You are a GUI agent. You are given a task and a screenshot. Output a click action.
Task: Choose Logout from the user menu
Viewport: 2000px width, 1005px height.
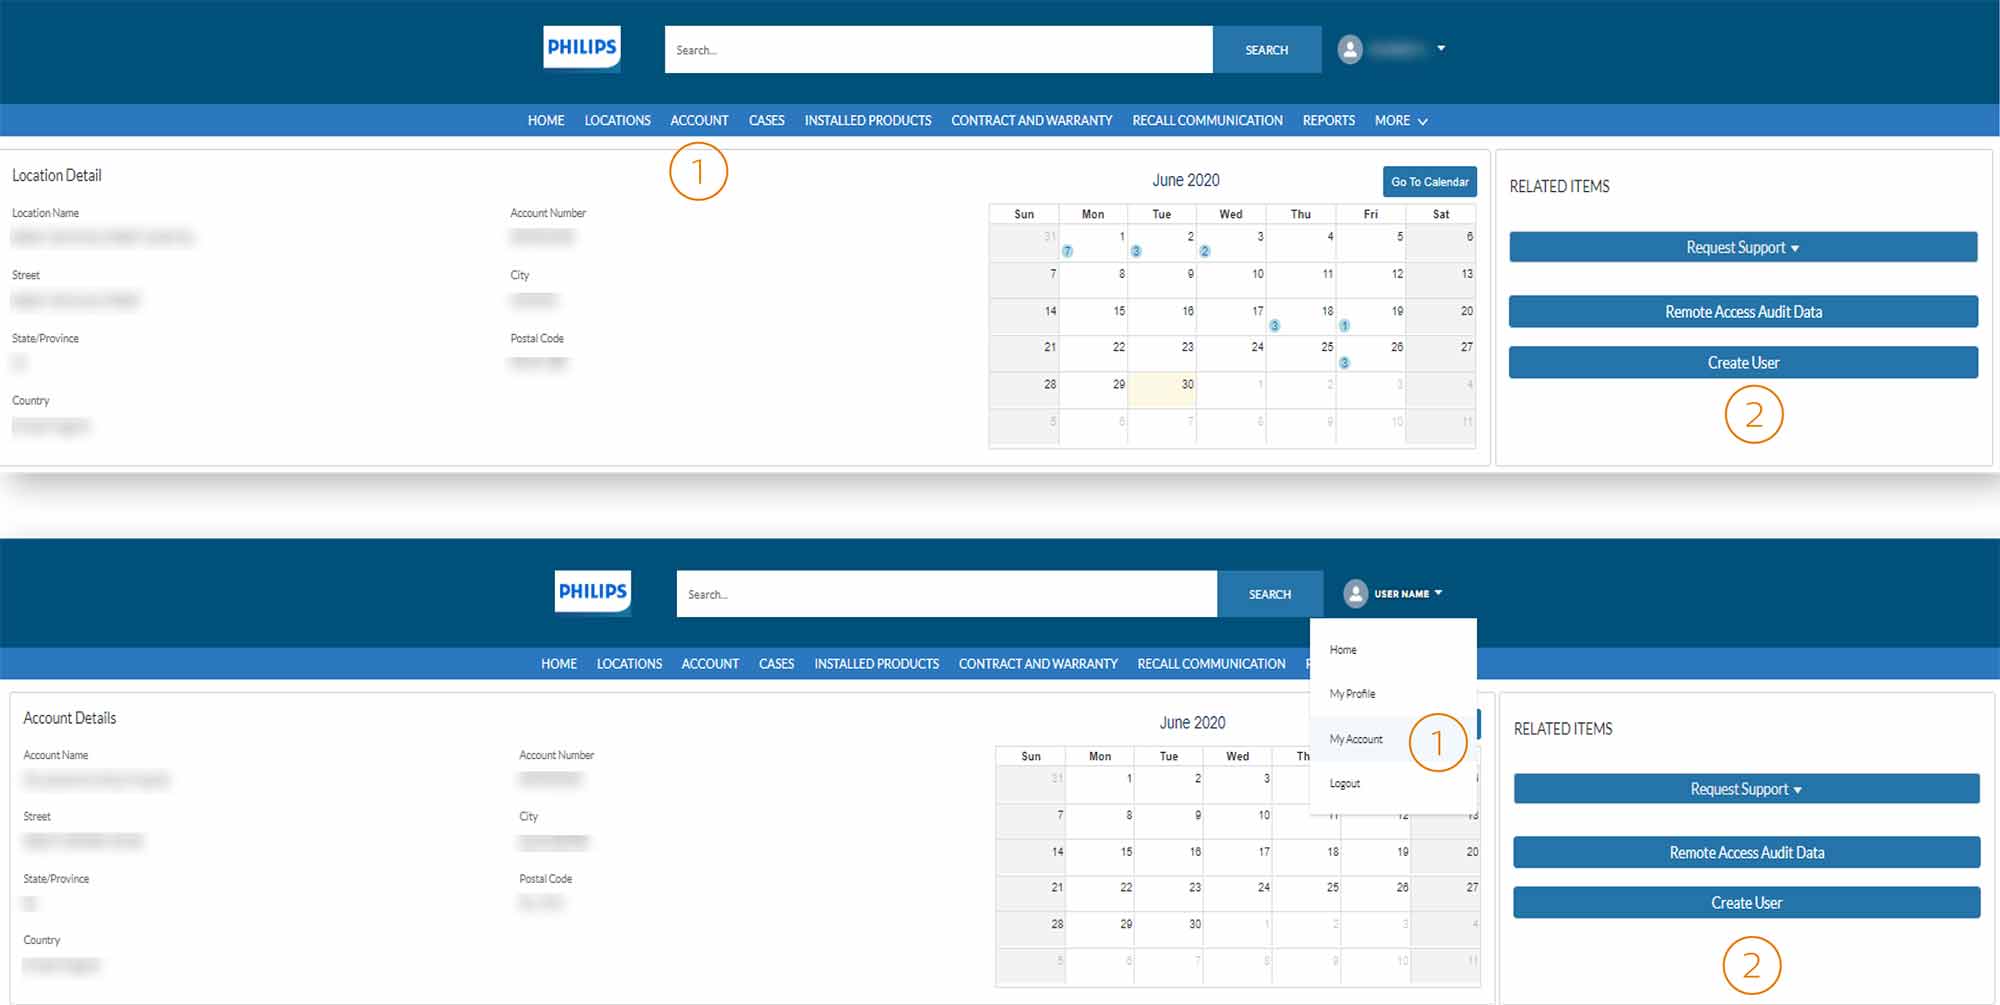[1345, 784]
